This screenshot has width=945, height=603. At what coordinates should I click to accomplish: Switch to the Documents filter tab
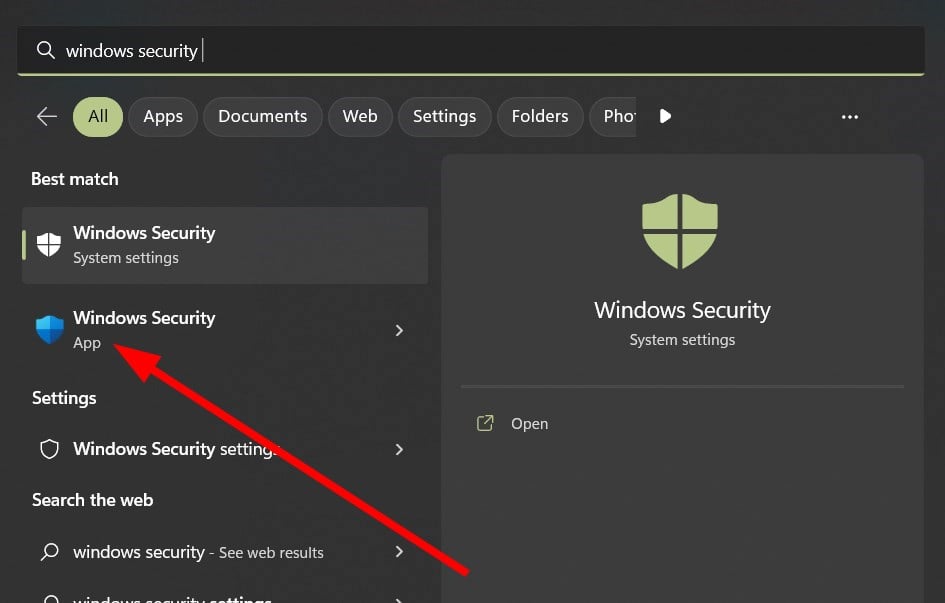[263, 116]
